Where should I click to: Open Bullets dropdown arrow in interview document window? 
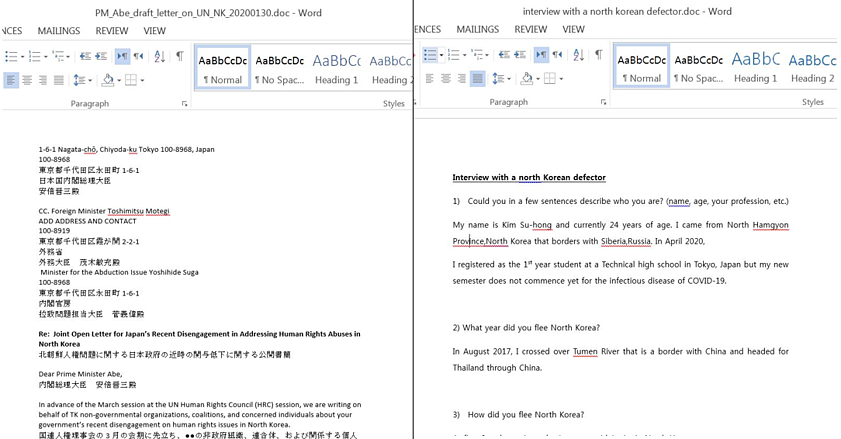[441, 55]
